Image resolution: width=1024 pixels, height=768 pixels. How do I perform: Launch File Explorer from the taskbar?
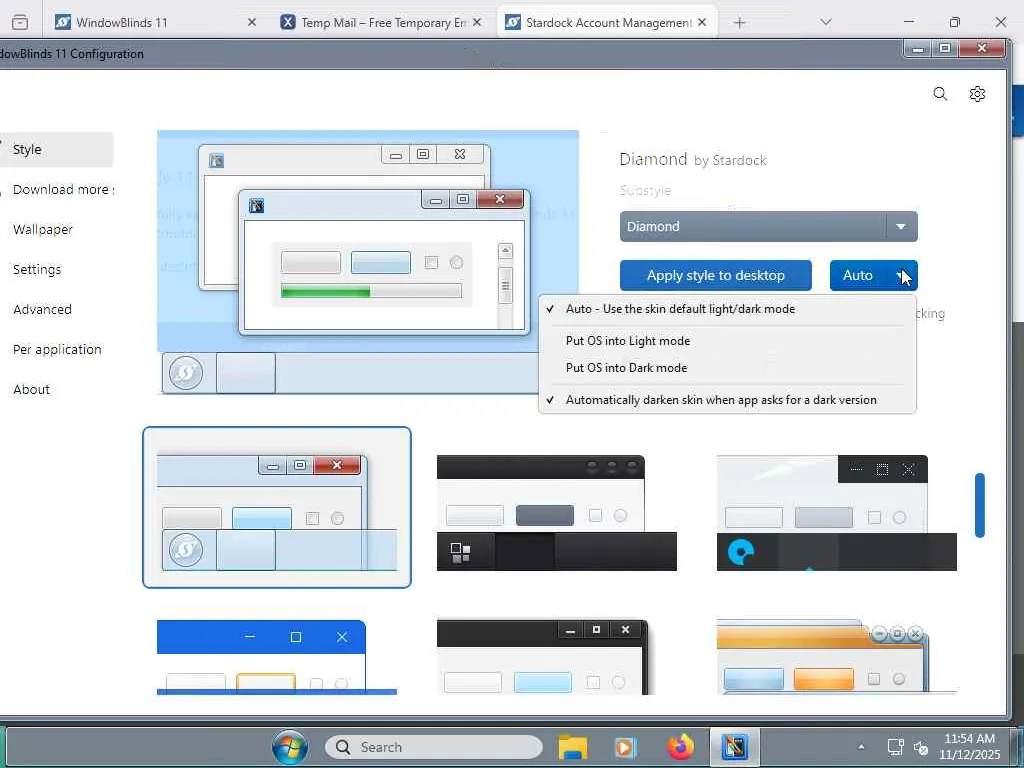pos(573,747)
